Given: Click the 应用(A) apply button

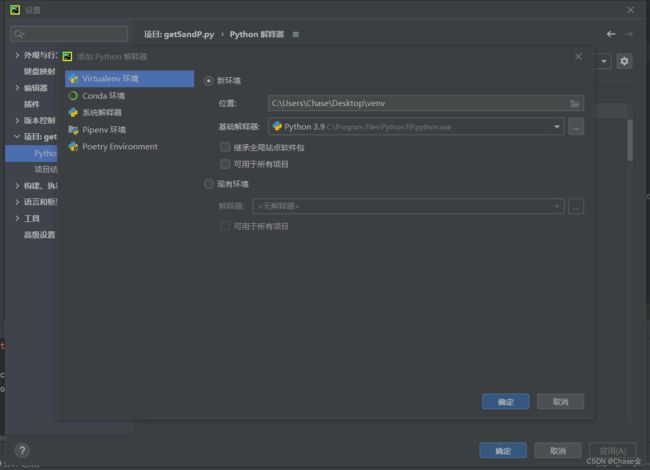Looking at the screenshot, I should [x=613, y=451].
